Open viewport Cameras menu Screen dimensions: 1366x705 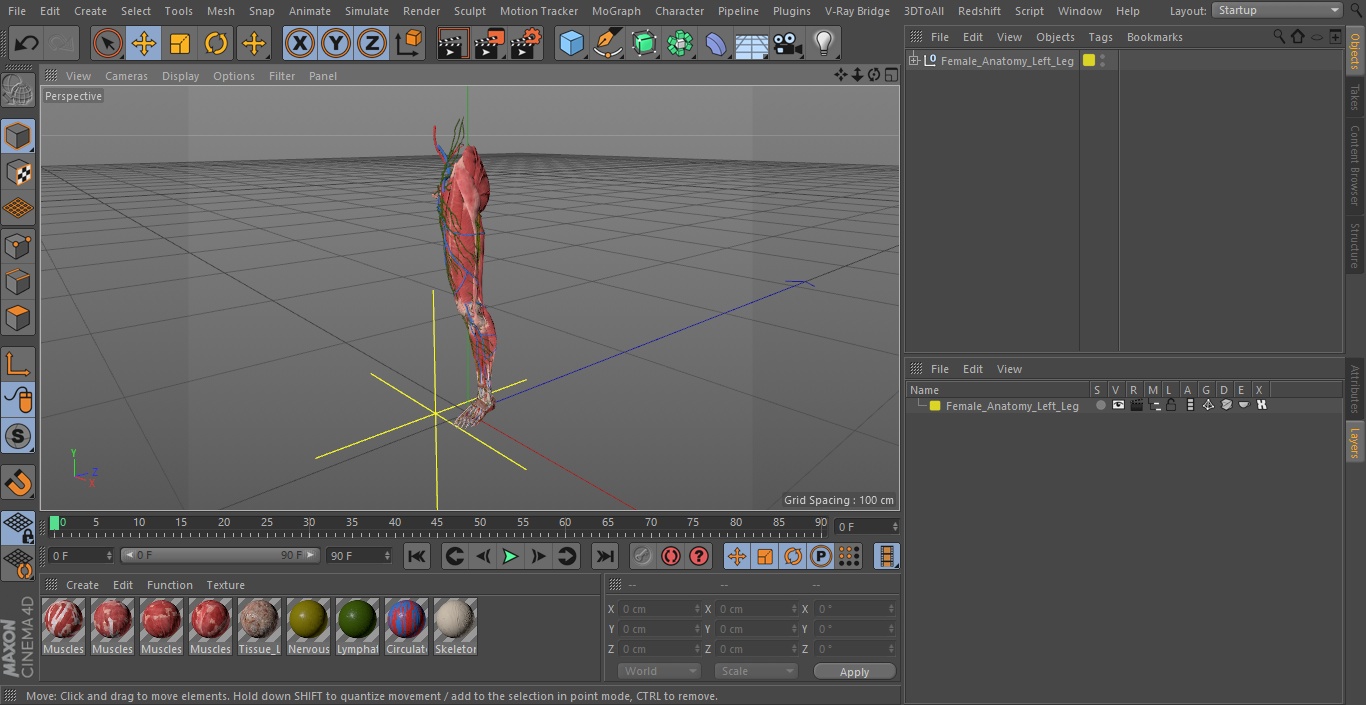(x=126, y=76)
